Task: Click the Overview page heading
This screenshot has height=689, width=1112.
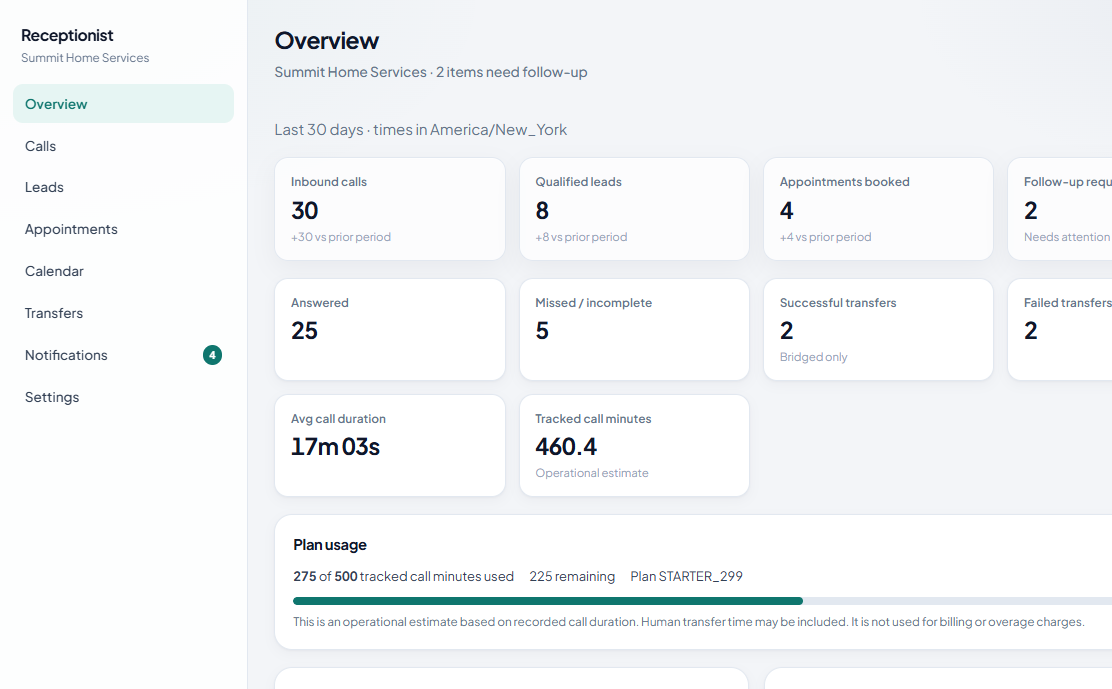Action: (327, 40)
